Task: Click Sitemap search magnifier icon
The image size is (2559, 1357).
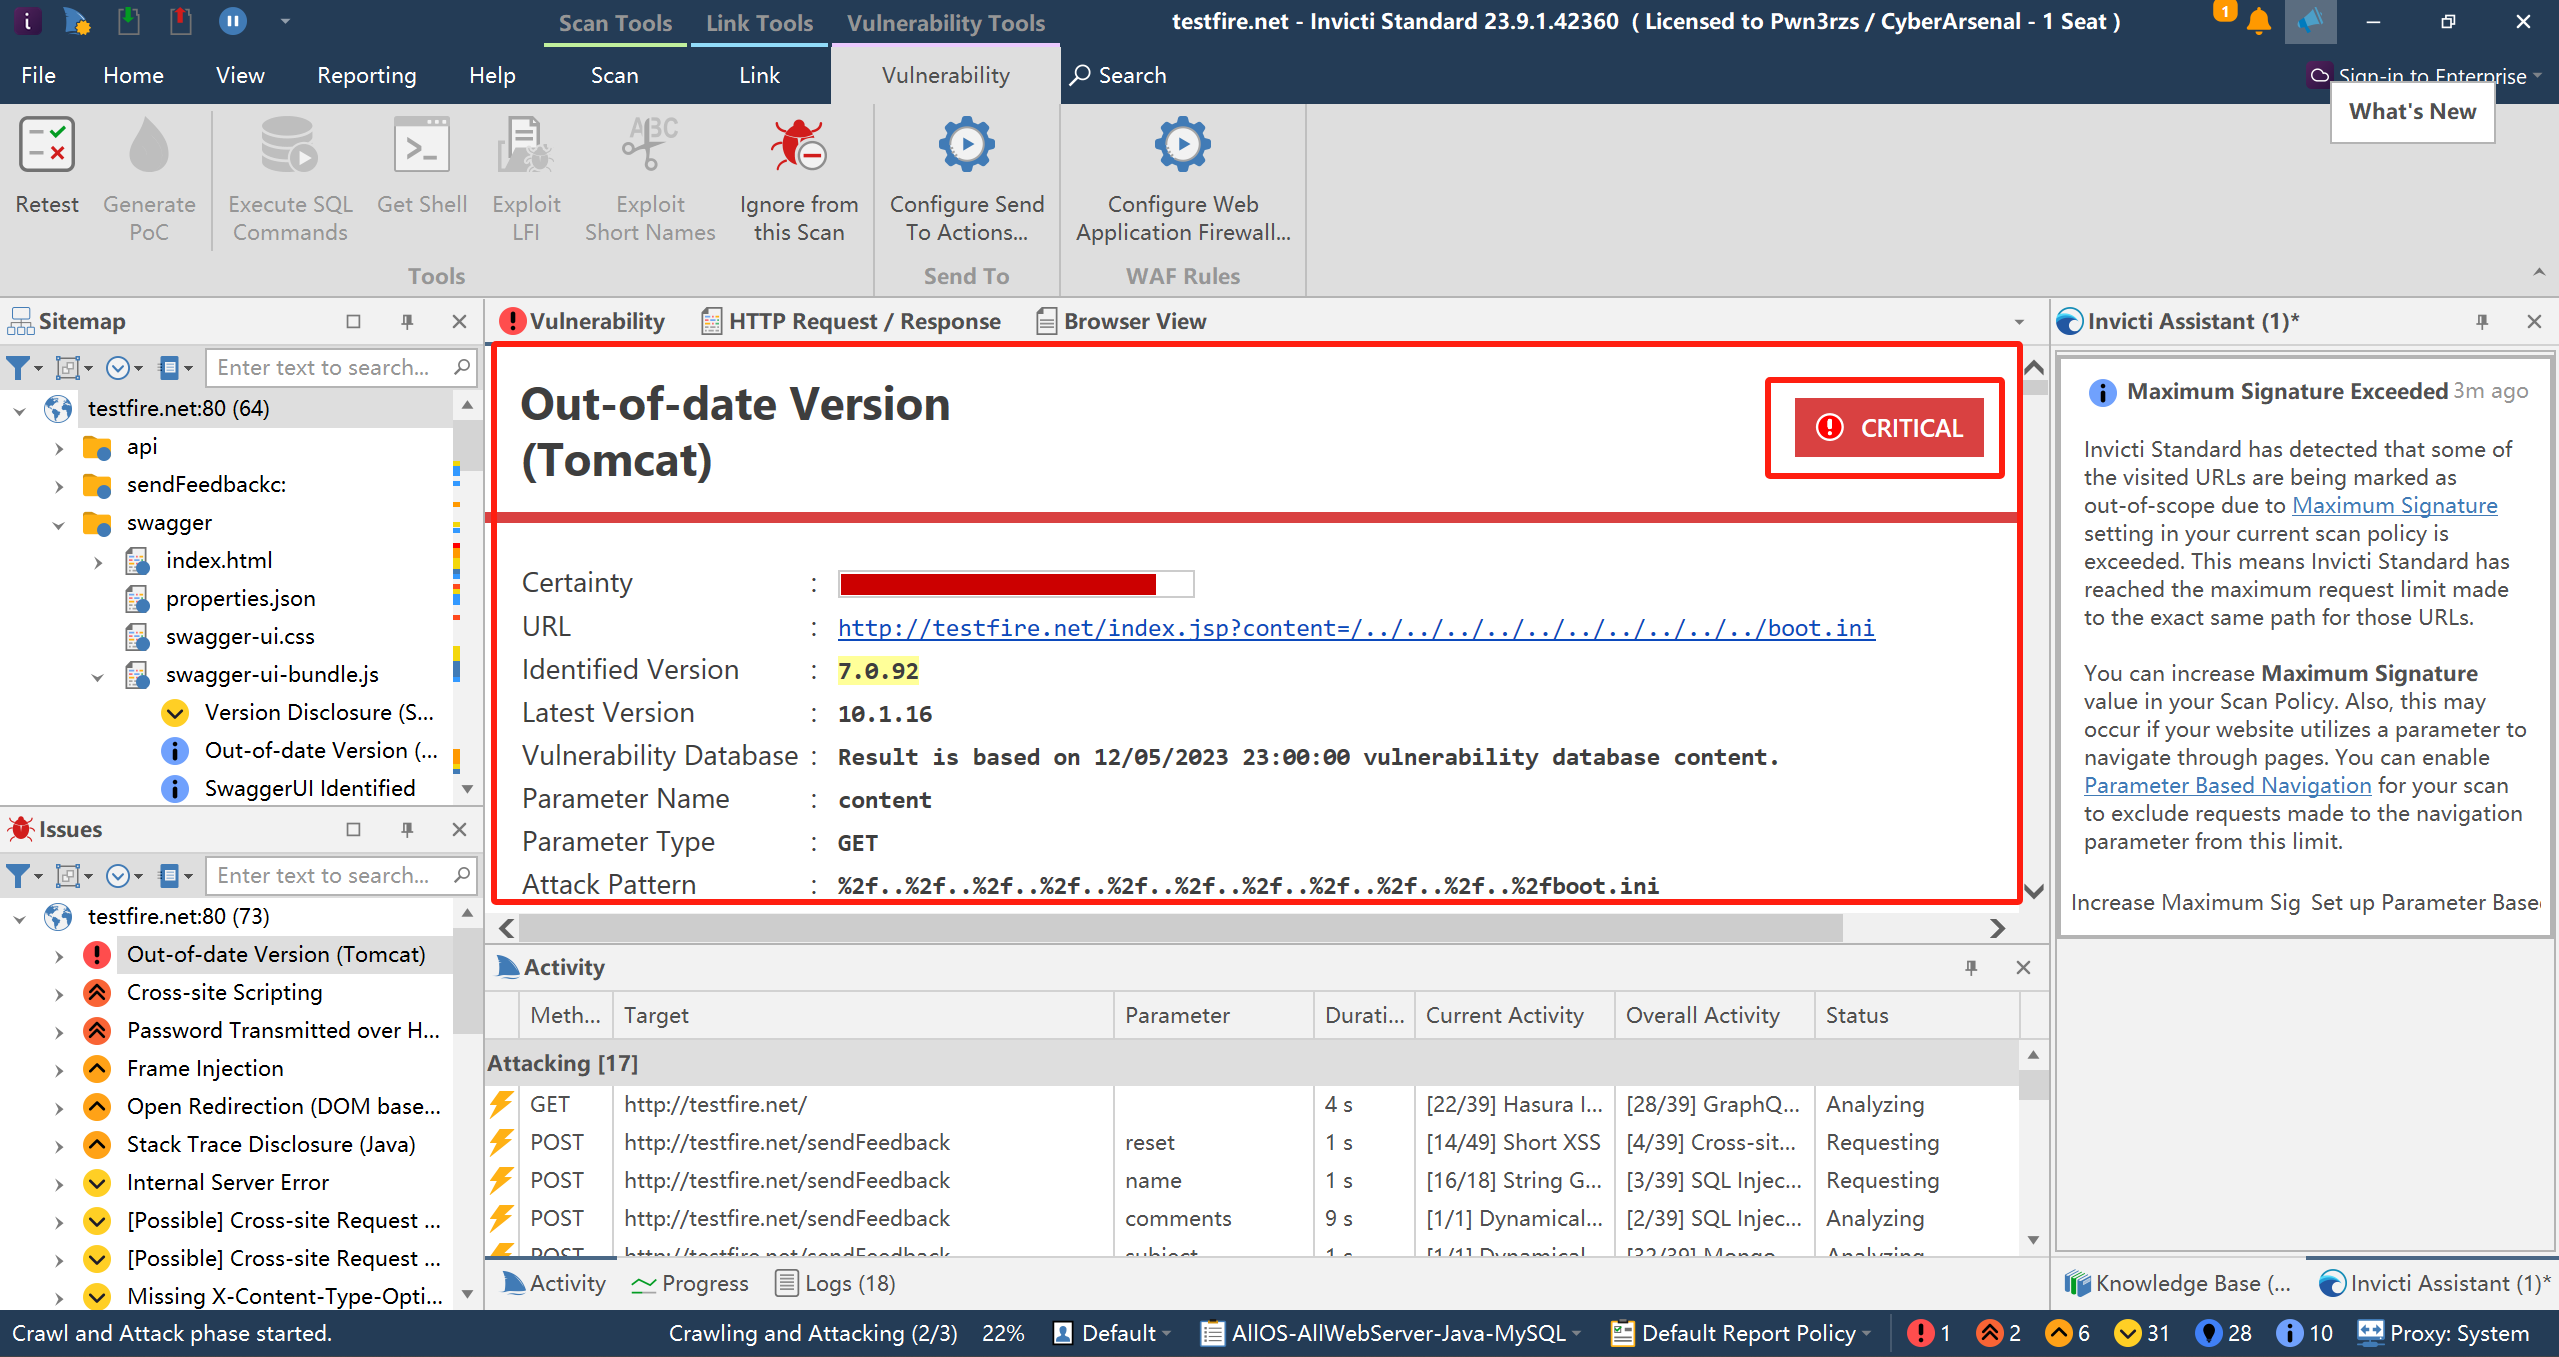Action: pyautogui.click(x=461, y=367)
